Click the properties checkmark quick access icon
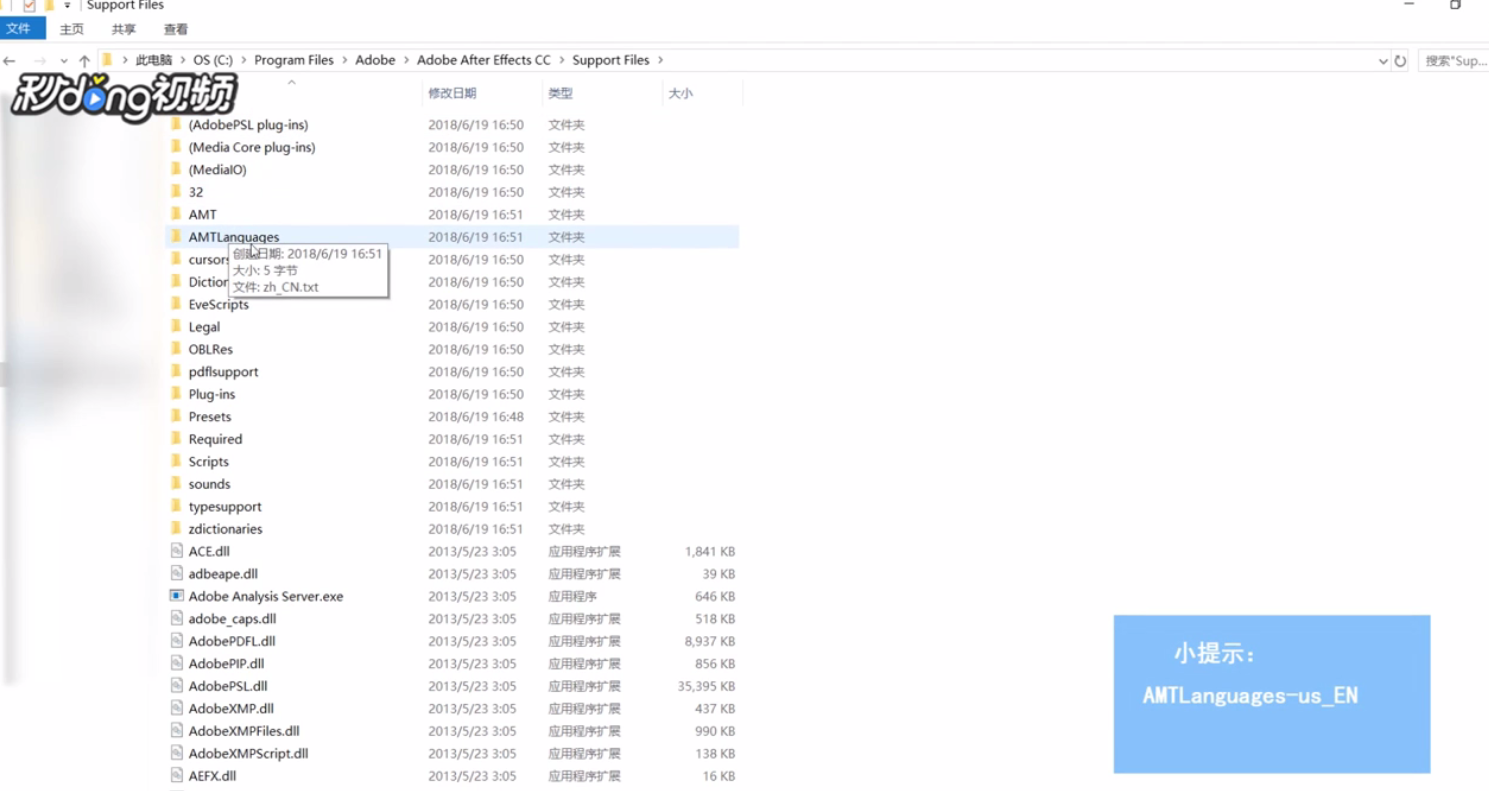 pos(29,6)
